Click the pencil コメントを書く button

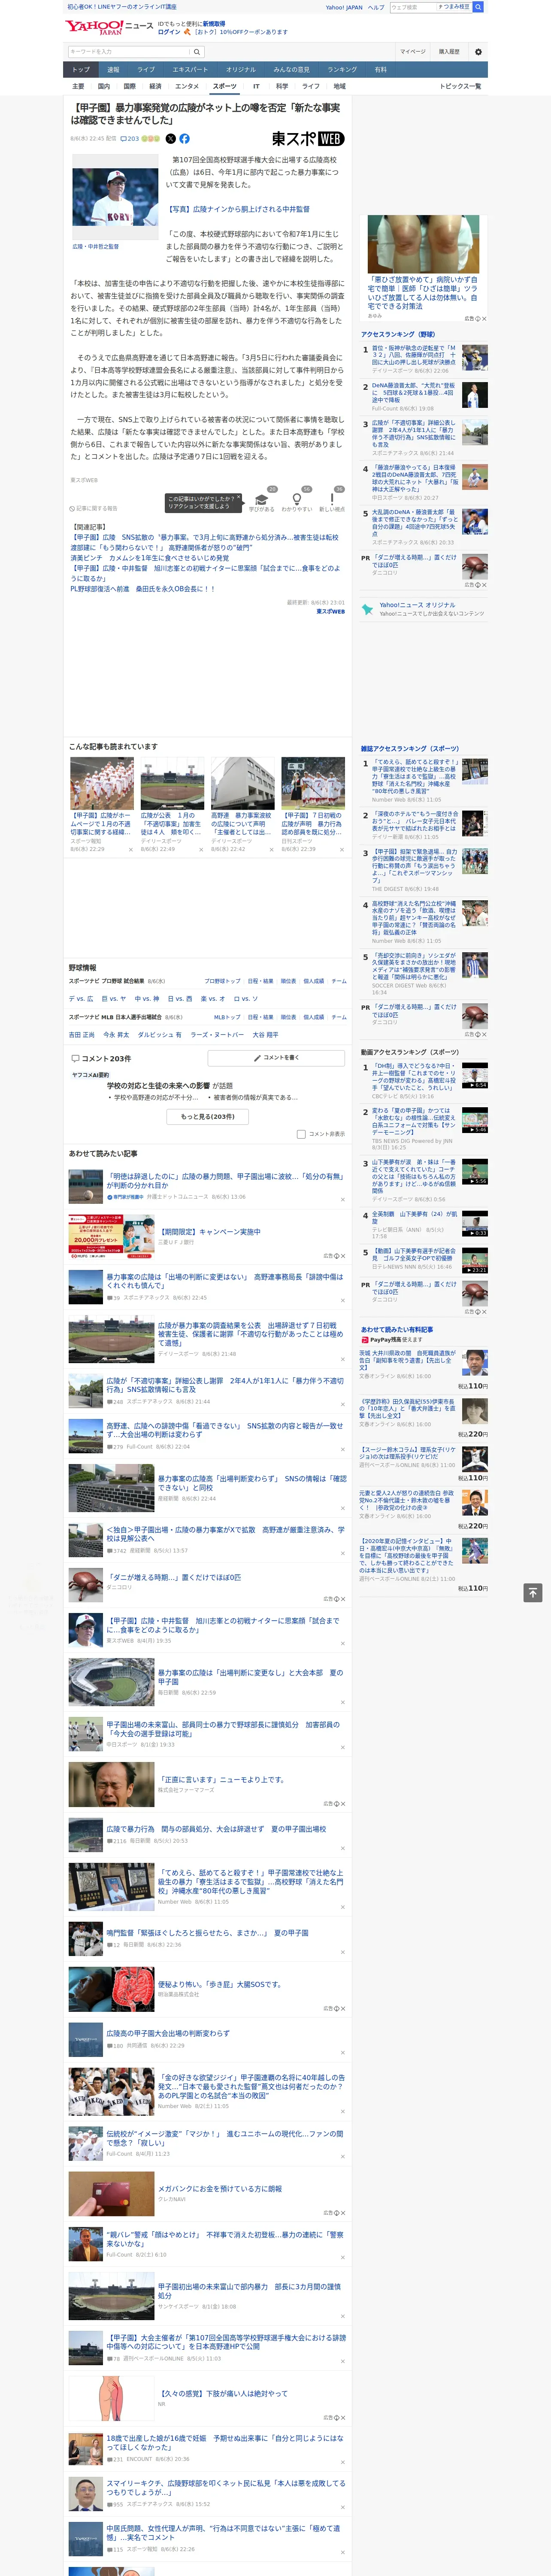coord(276,1057)
